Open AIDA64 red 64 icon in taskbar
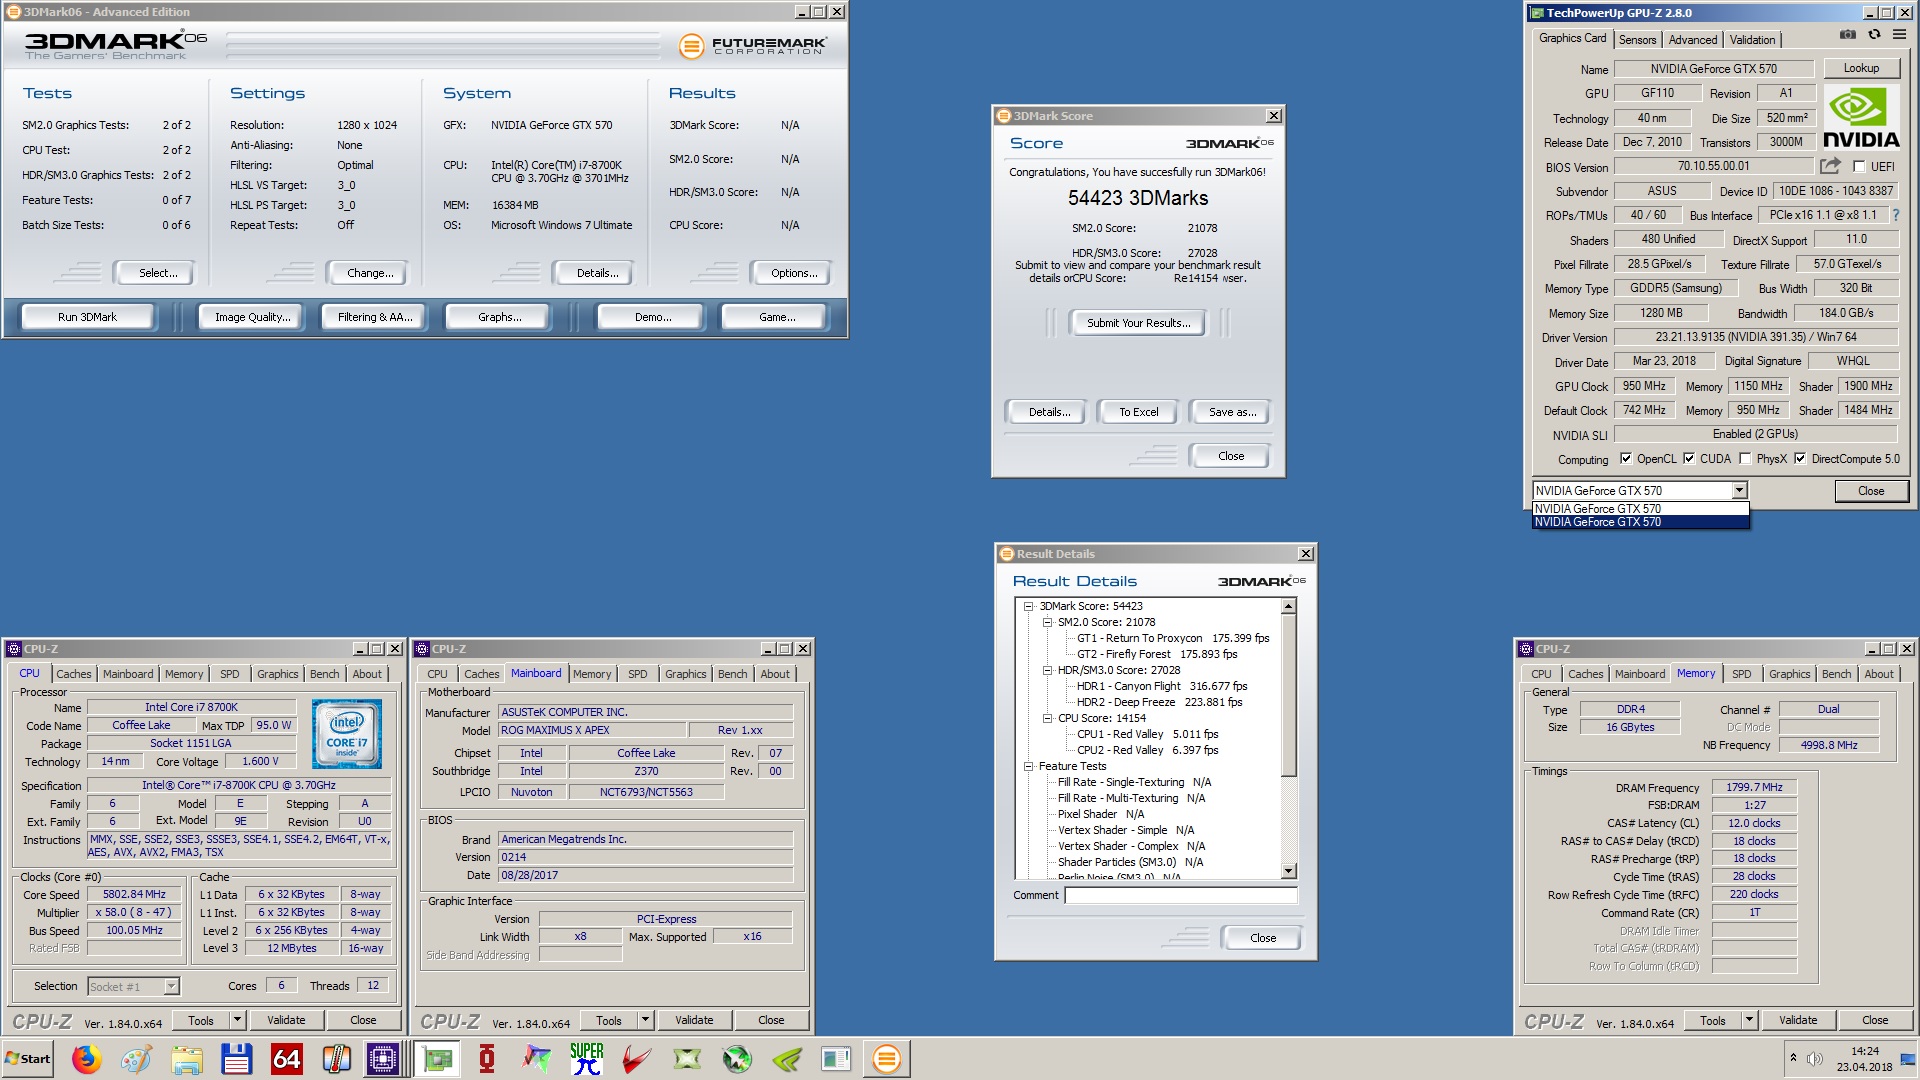This screenshot has height=1080, width=1920. [x=287, y=1059]
